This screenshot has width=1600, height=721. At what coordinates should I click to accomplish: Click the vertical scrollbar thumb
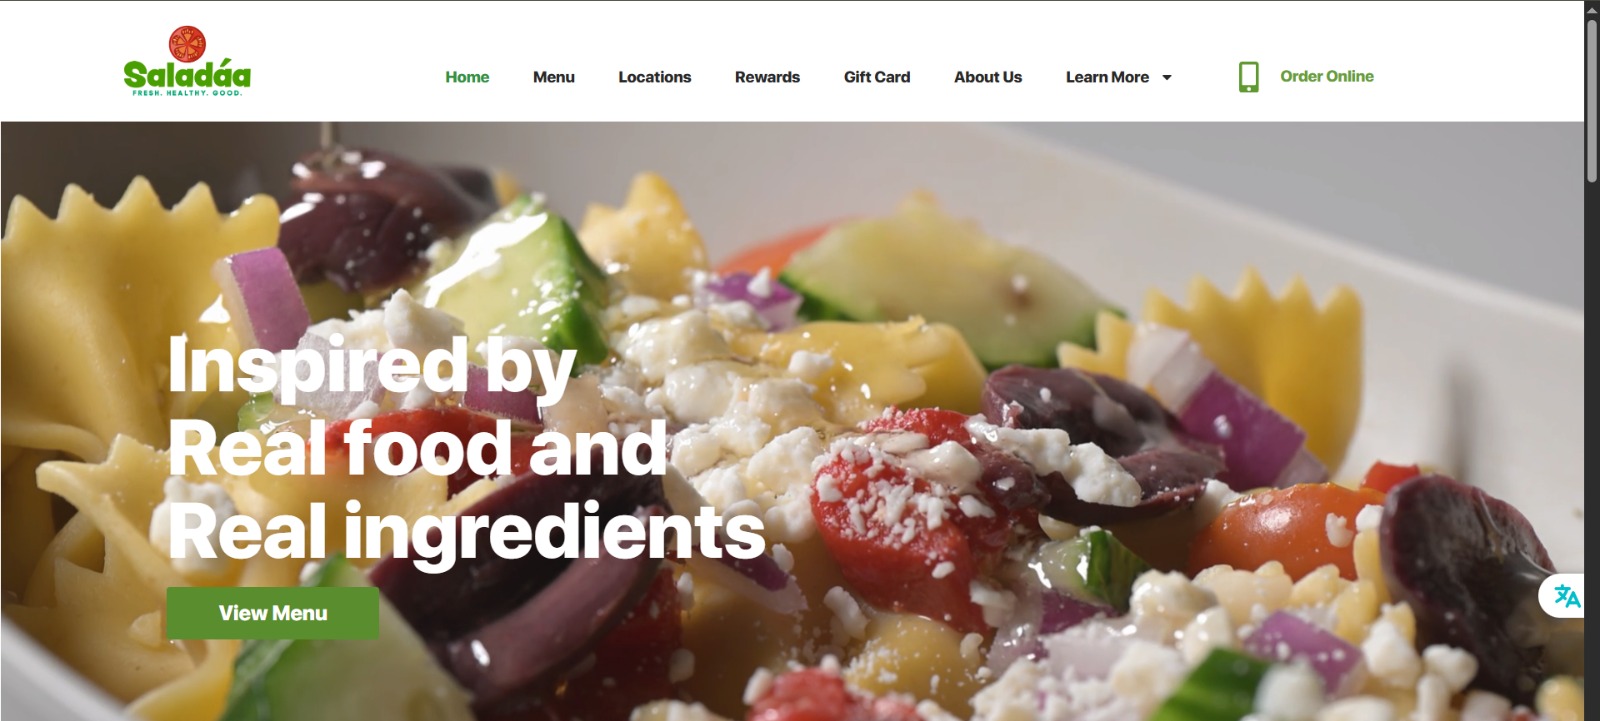coord(1592,100)
